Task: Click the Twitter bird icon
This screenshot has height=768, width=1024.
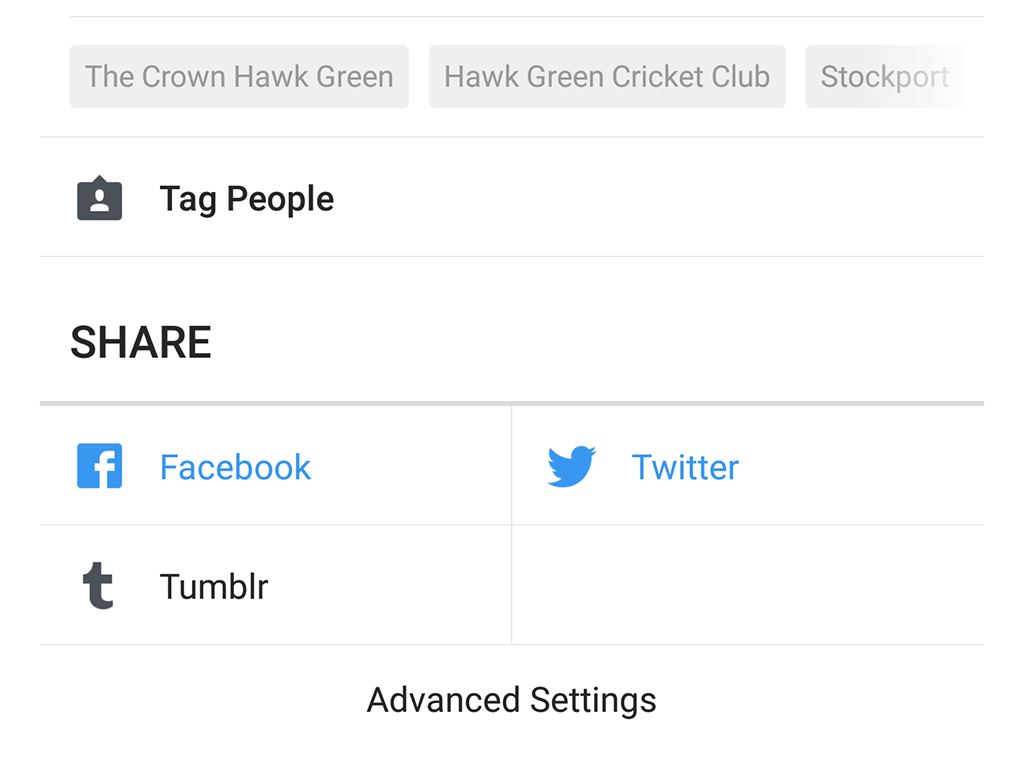Action: click(x=571, y=467)
